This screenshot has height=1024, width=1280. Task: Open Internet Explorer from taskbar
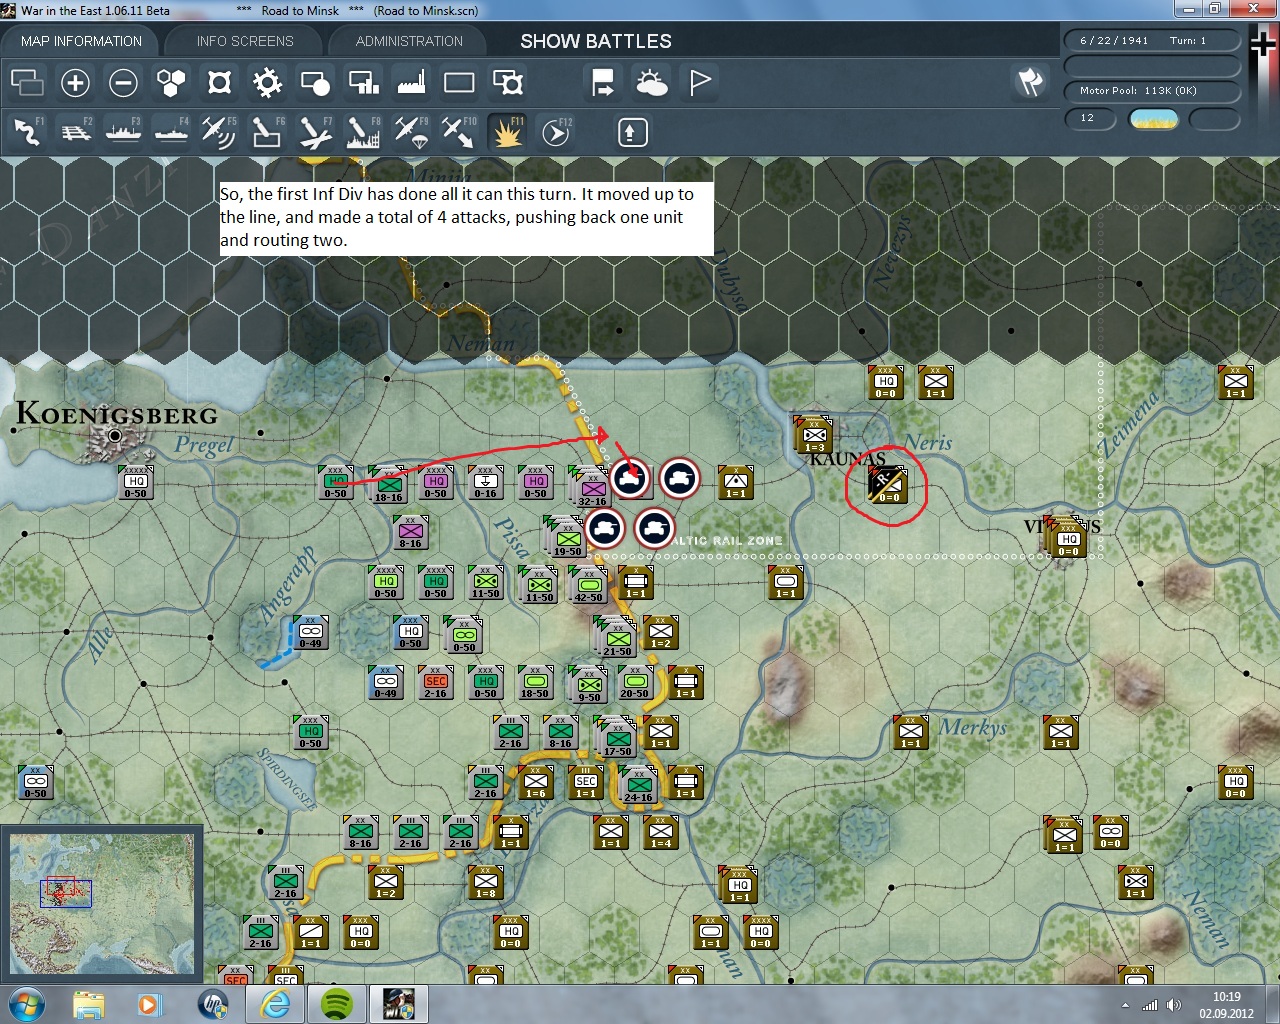coord(276,1004)
